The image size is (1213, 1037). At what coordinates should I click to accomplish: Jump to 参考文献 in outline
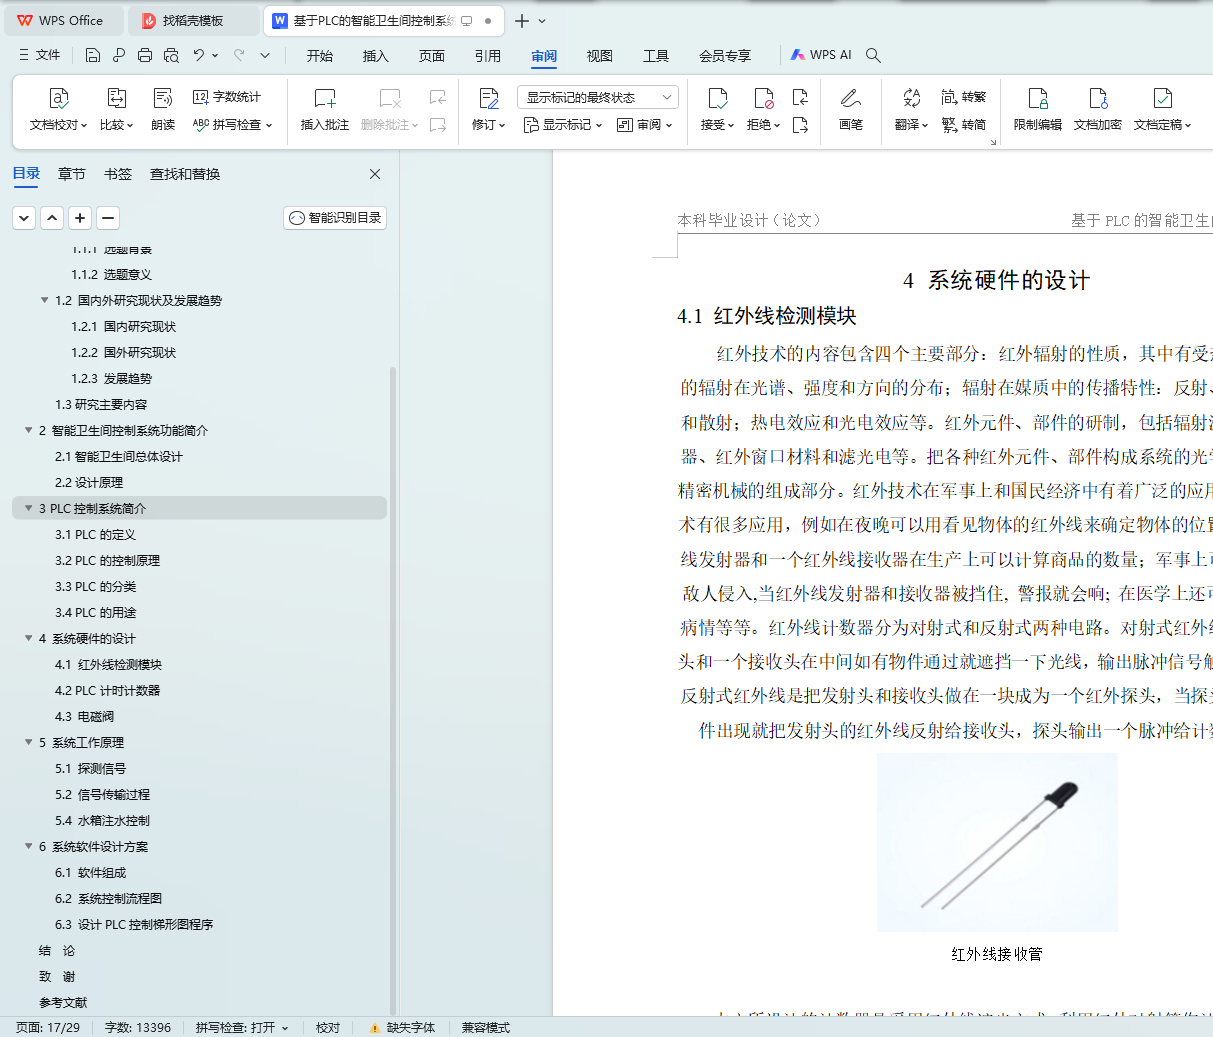pyautogui.click(x=63, y=1002)
